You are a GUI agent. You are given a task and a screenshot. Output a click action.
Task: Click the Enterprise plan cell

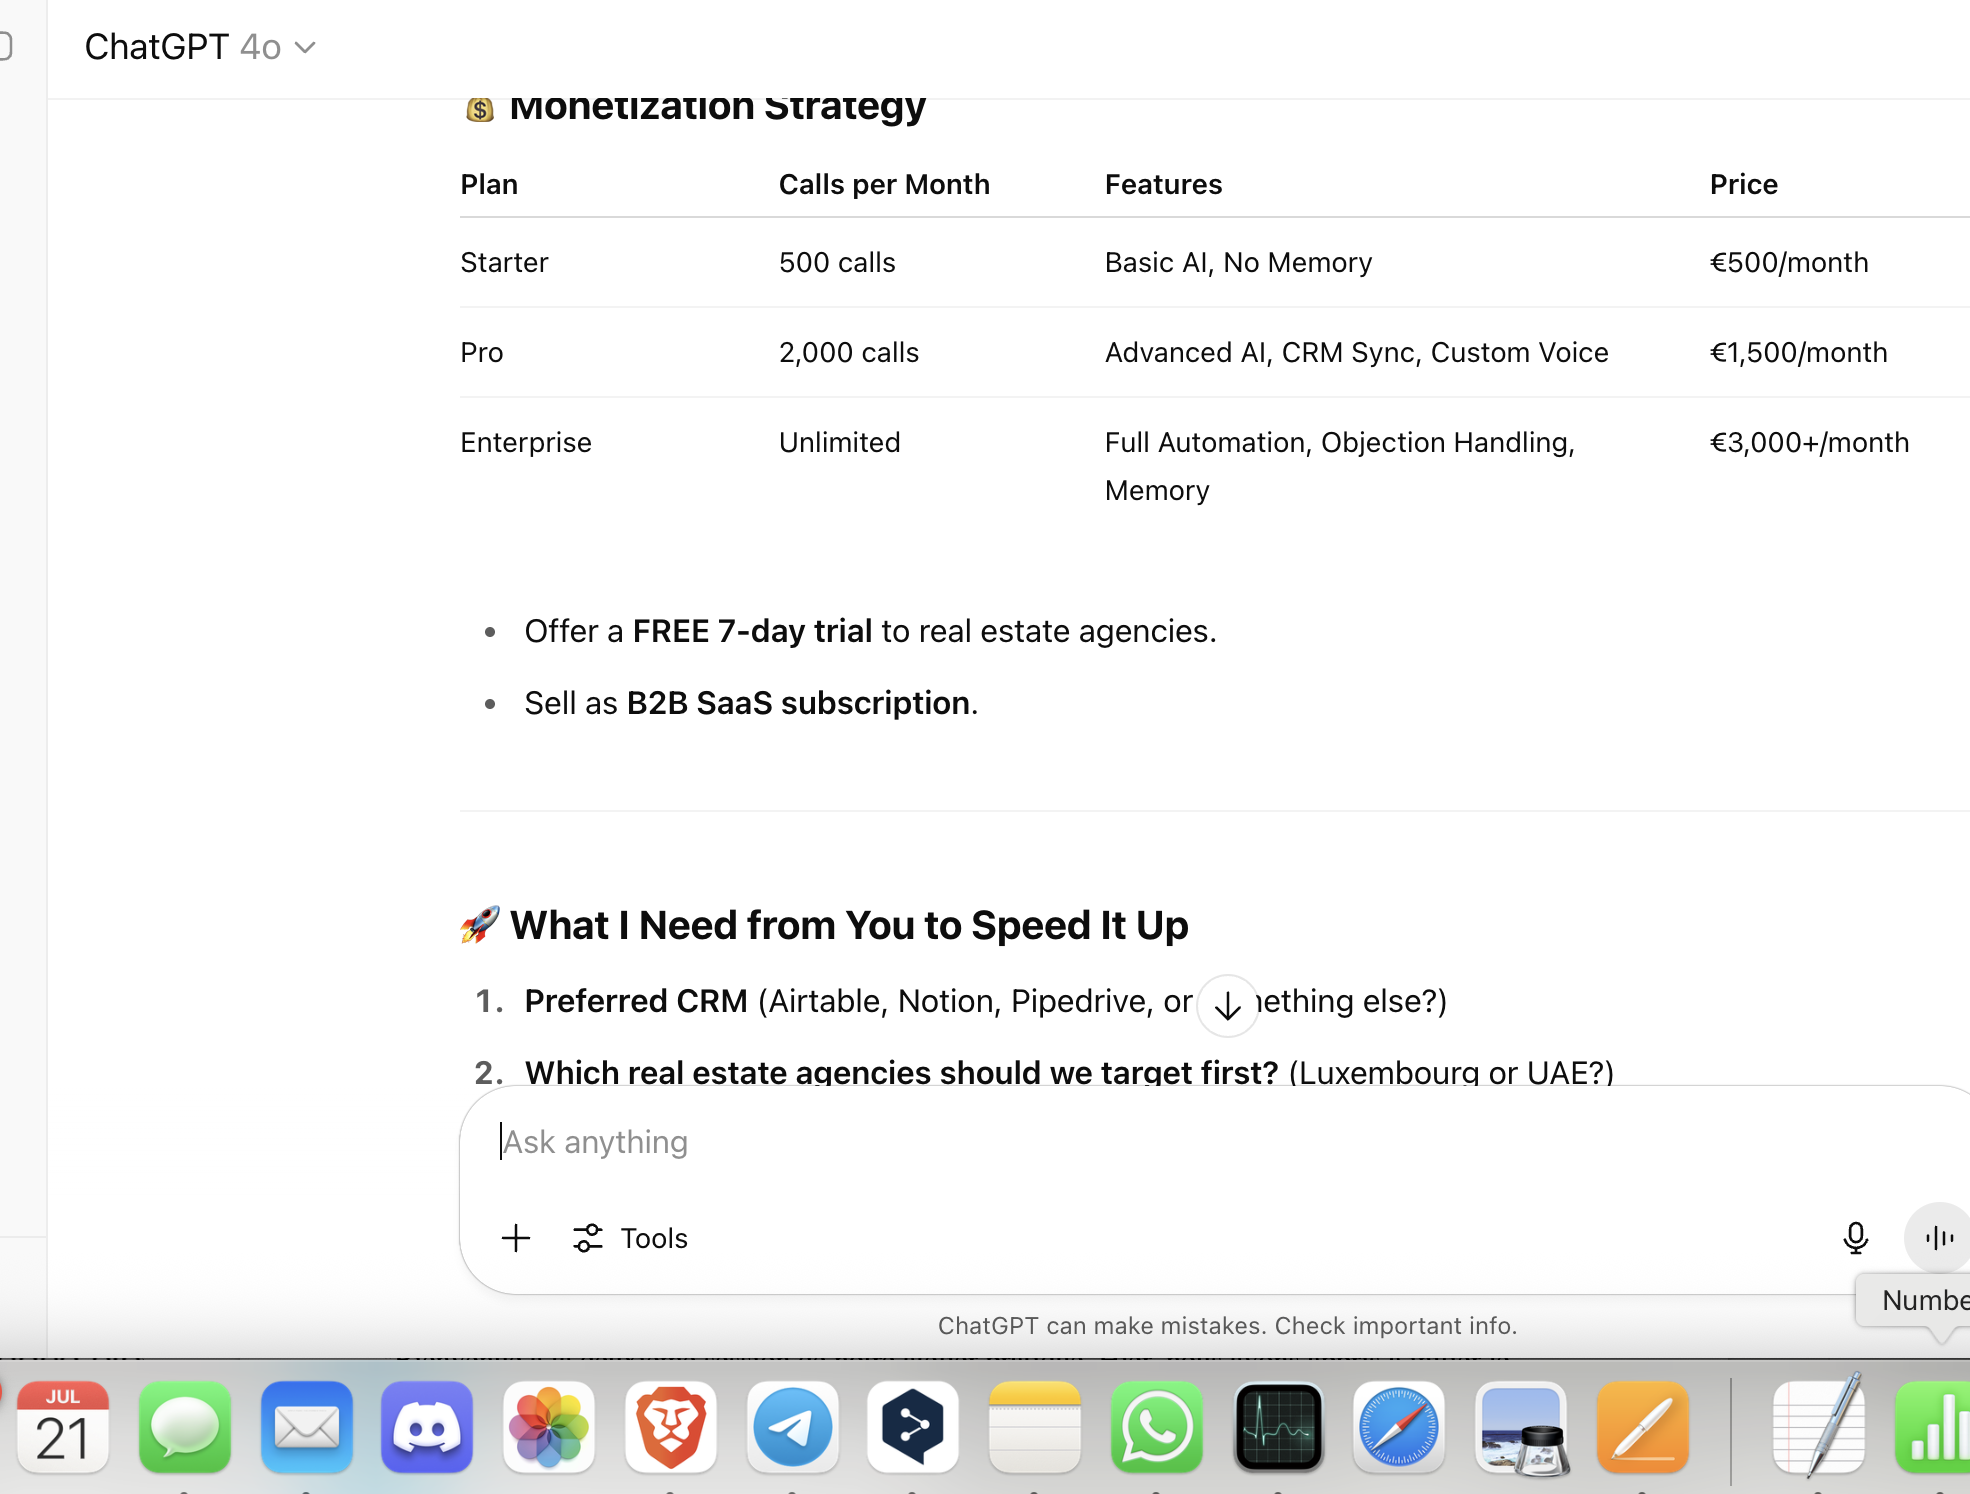click(526, 442)
